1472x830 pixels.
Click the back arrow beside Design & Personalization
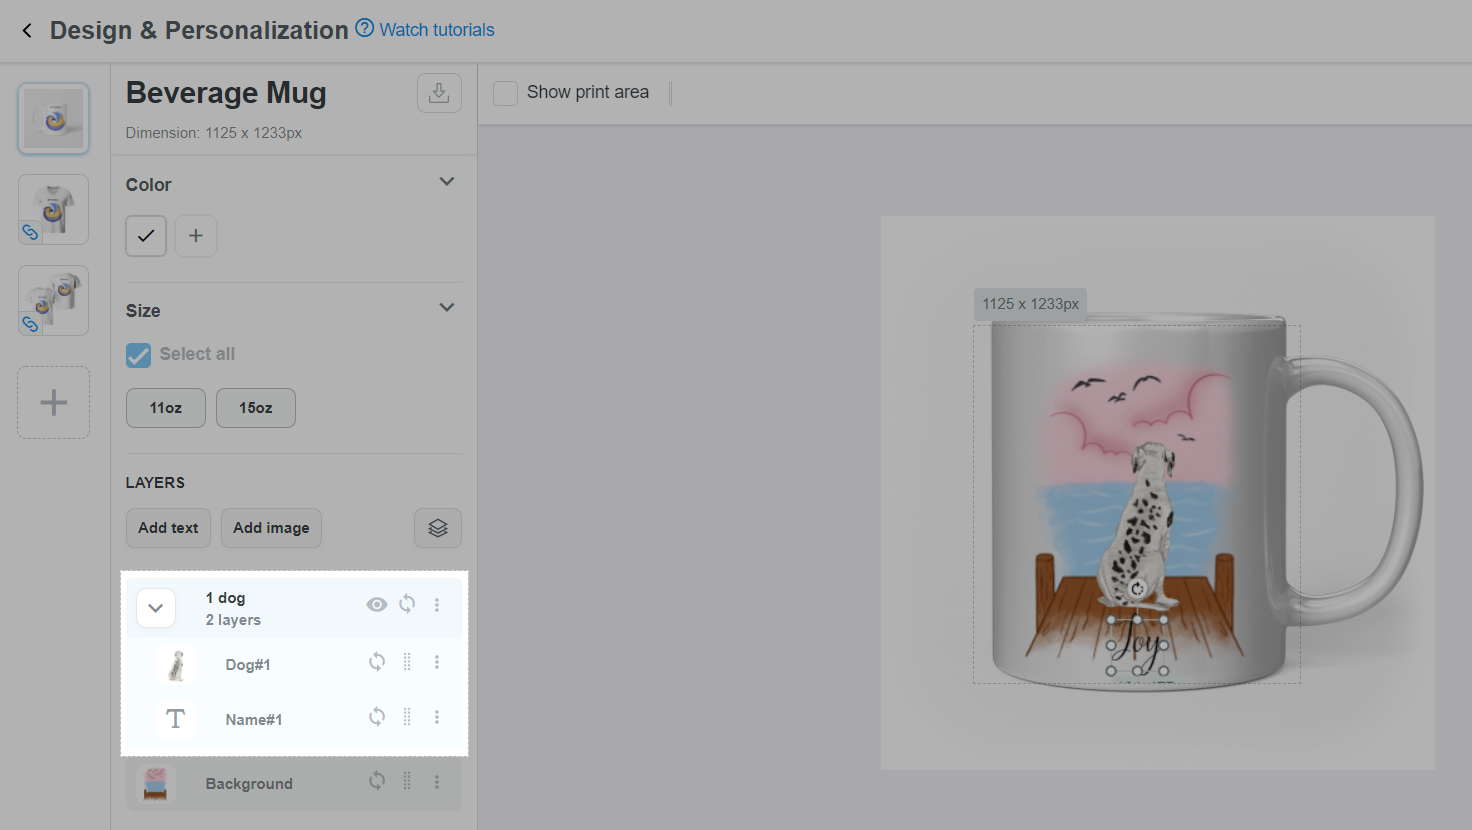tap(27, 31)
